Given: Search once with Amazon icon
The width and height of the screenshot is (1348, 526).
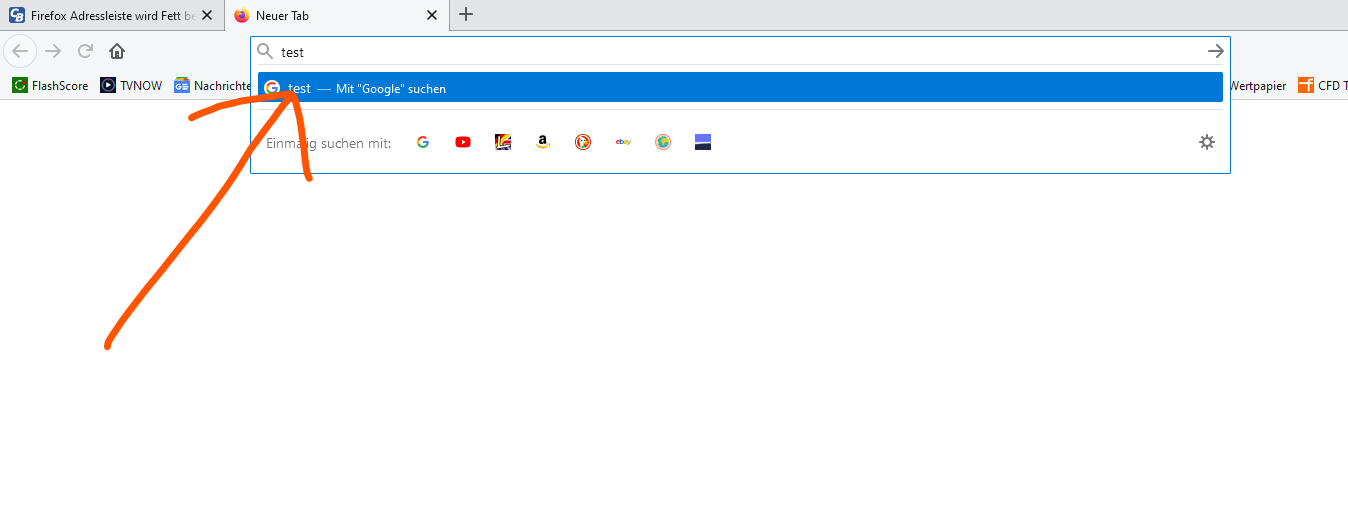Looking at the screenshot, I should tap(543, 142).
